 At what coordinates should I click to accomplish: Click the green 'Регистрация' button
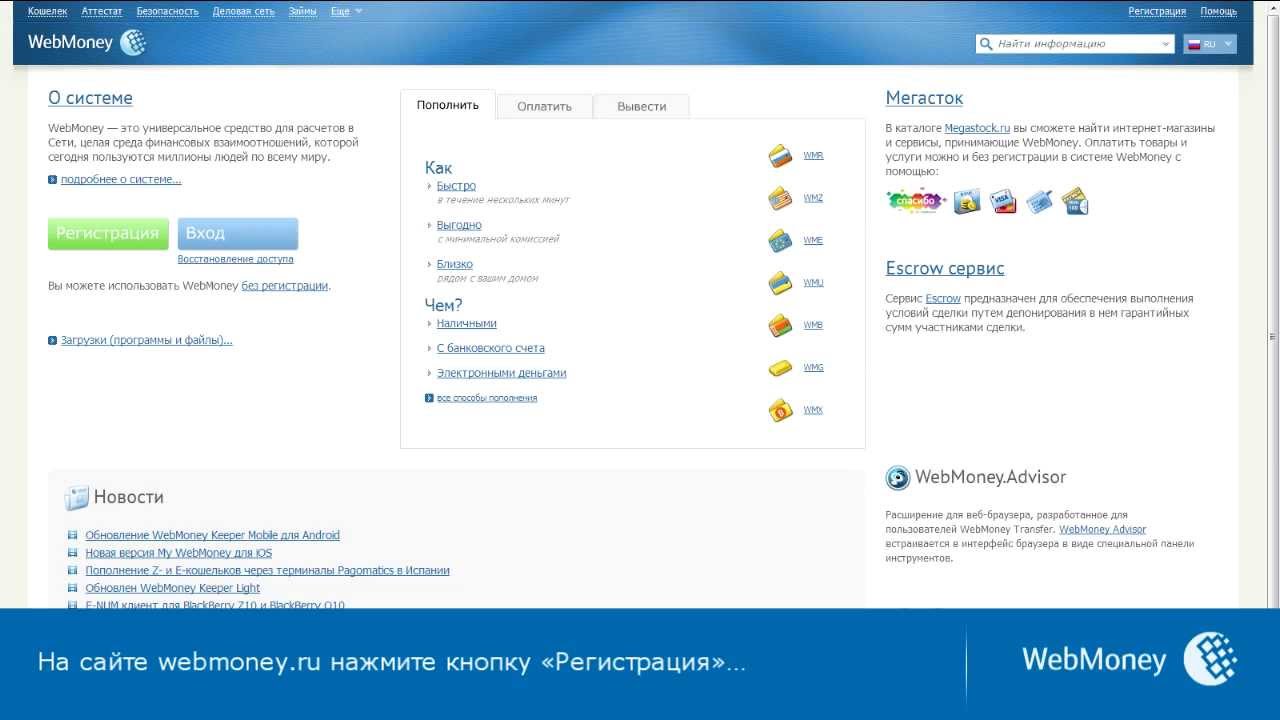pos(108,233)
